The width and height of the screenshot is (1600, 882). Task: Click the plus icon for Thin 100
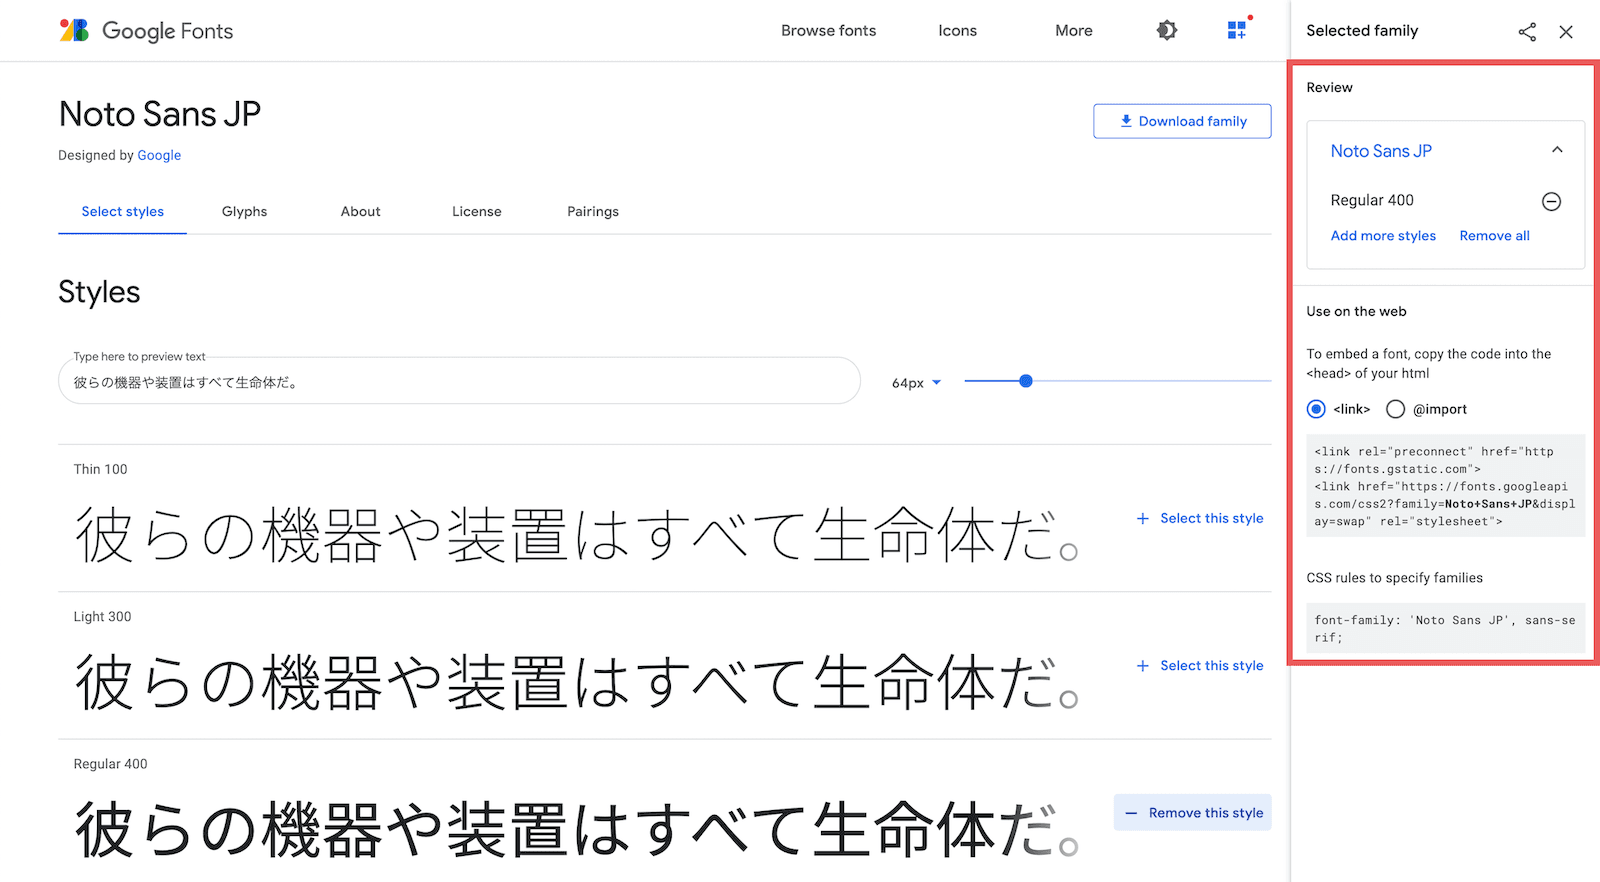coord(1143,518)
